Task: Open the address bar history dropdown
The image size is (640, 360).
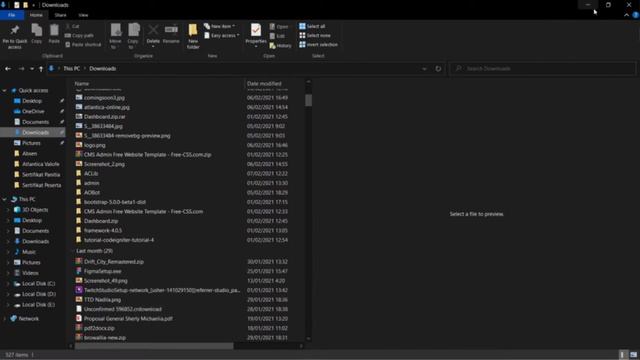Action: point(424,69)
